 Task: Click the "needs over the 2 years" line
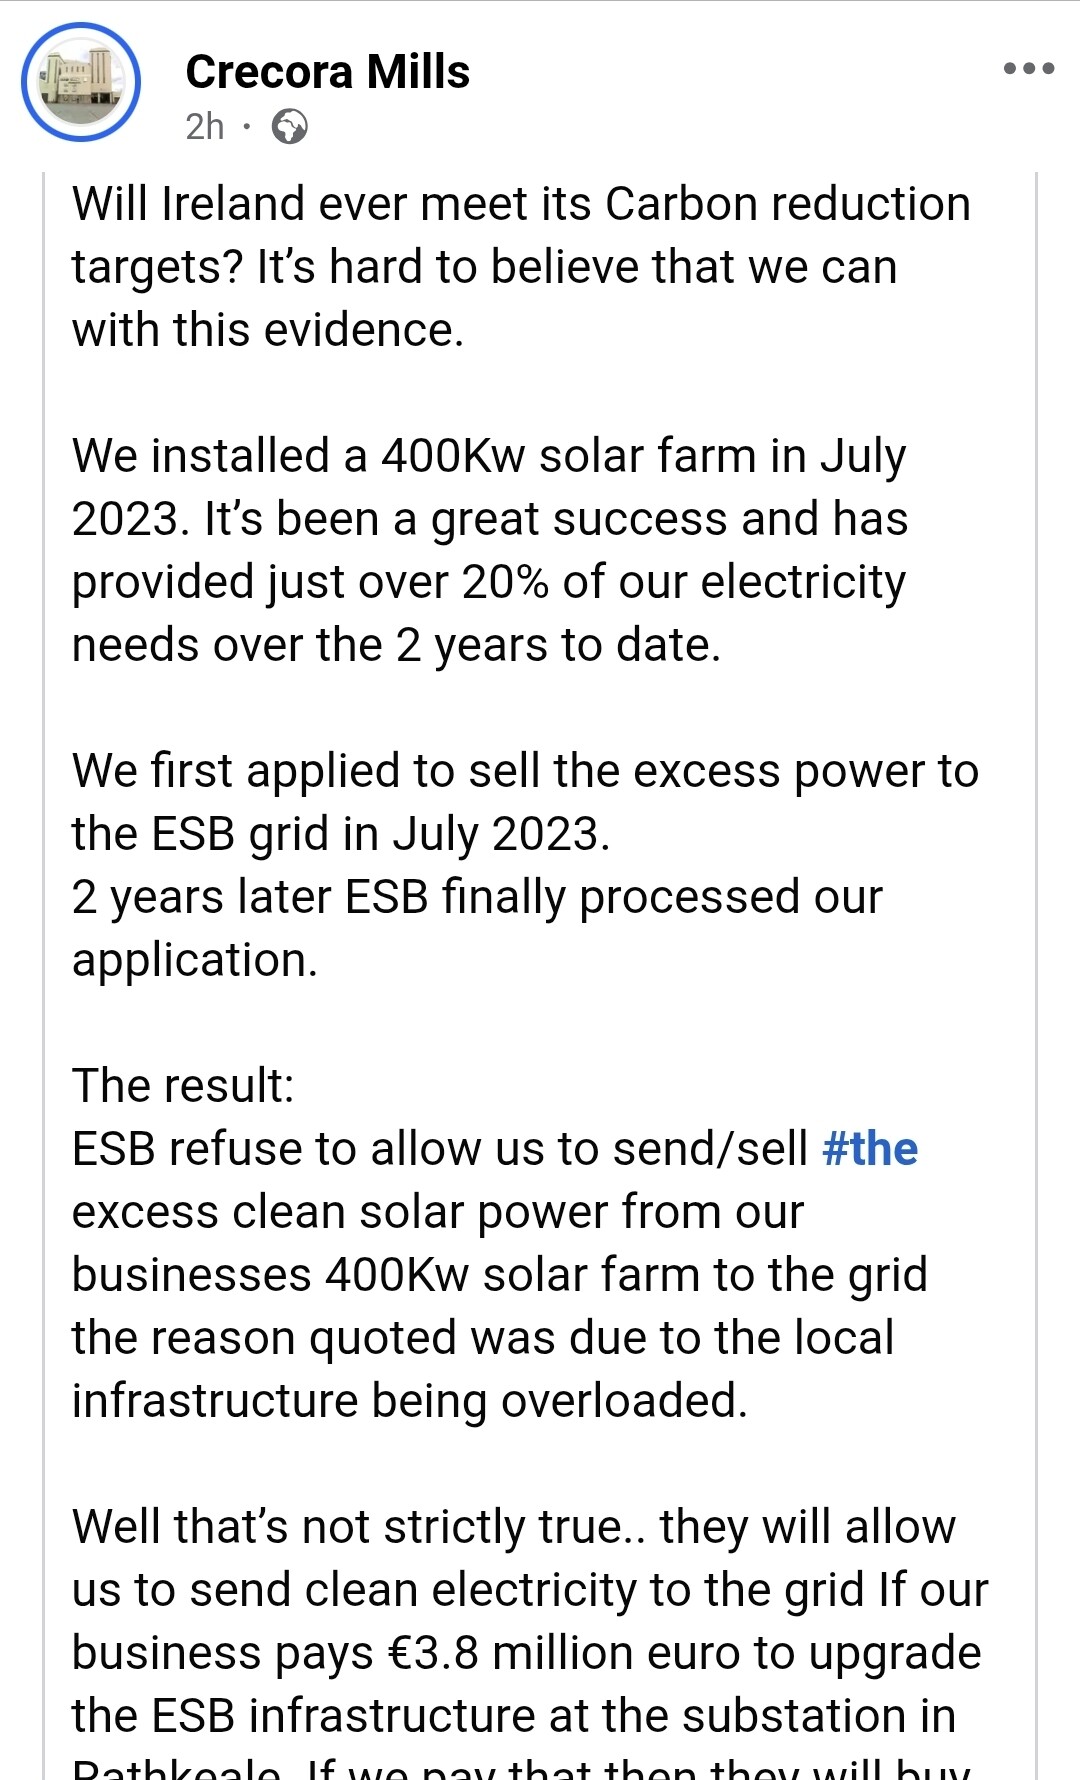tap(396, 645)
